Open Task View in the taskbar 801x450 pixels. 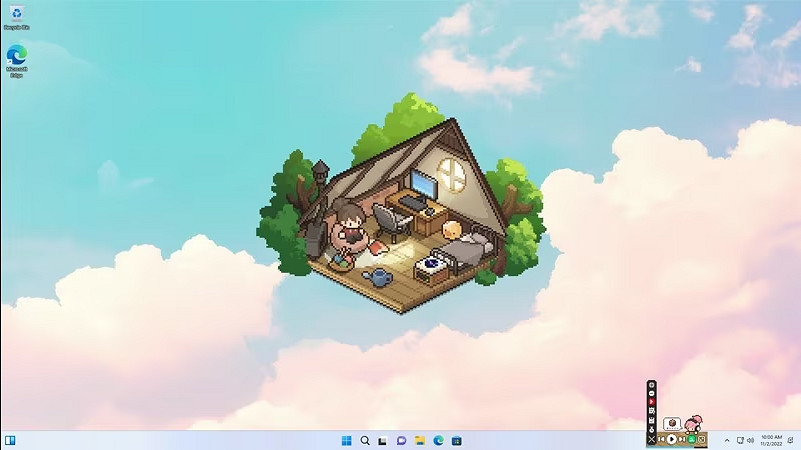pyautogui.click(x=383, y=440)
